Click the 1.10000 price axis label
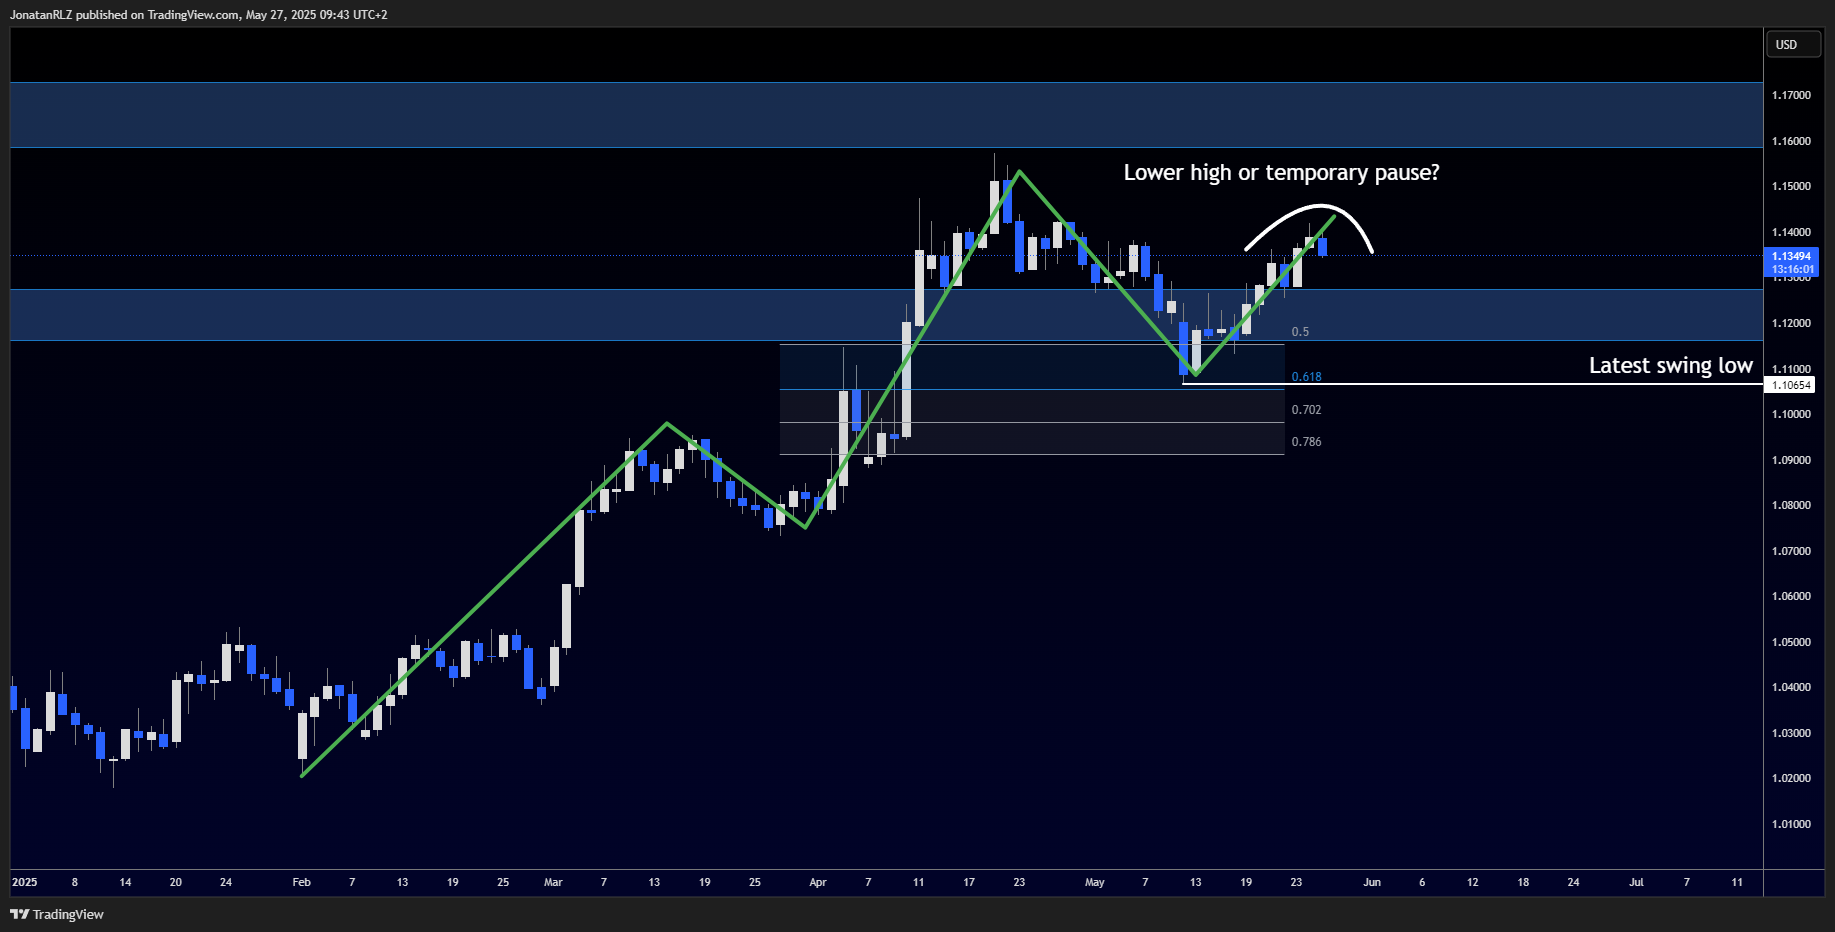The height and width of the screenshot is (932, 1835). [x=1791, y=414]
